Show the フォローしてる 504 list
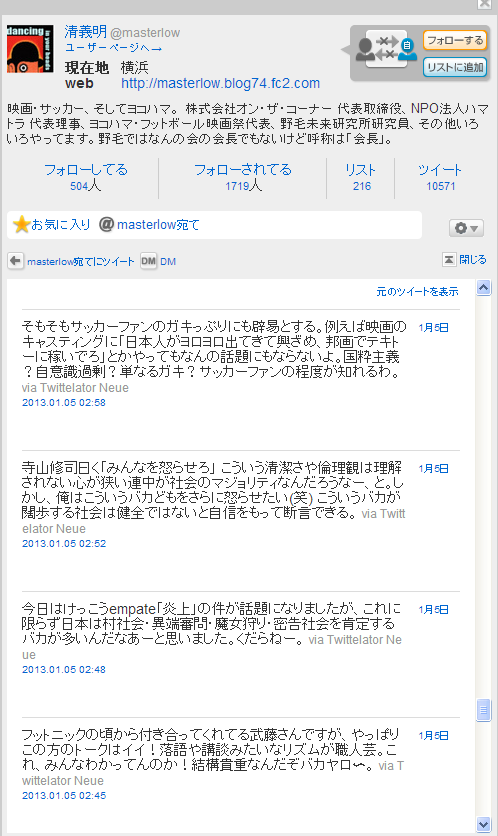Viewport: 498px width, 836px height. 85,178
